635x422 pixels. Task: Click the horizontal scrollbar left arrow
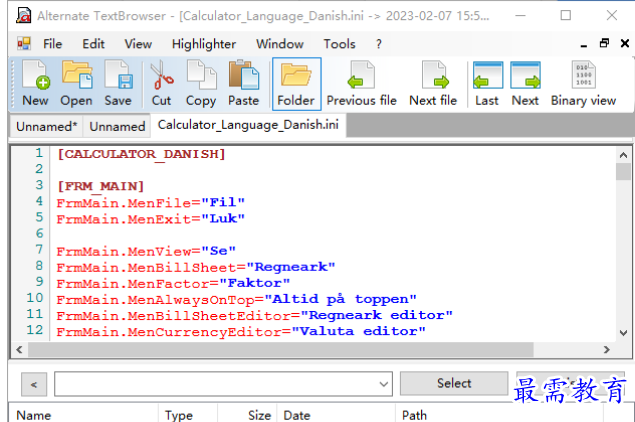click(x=19, y=350)
